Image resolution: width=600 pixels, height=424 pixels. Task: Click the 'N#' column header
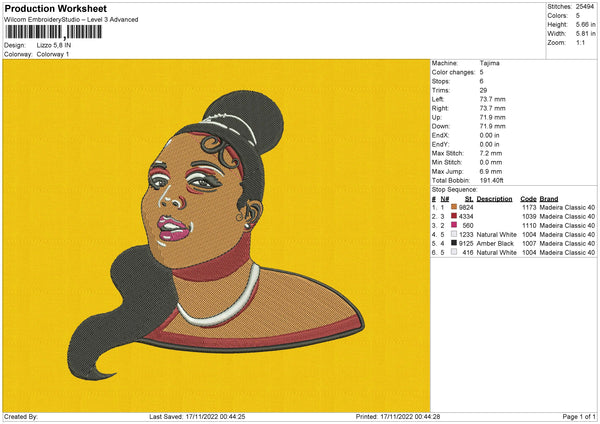point(445,199)
